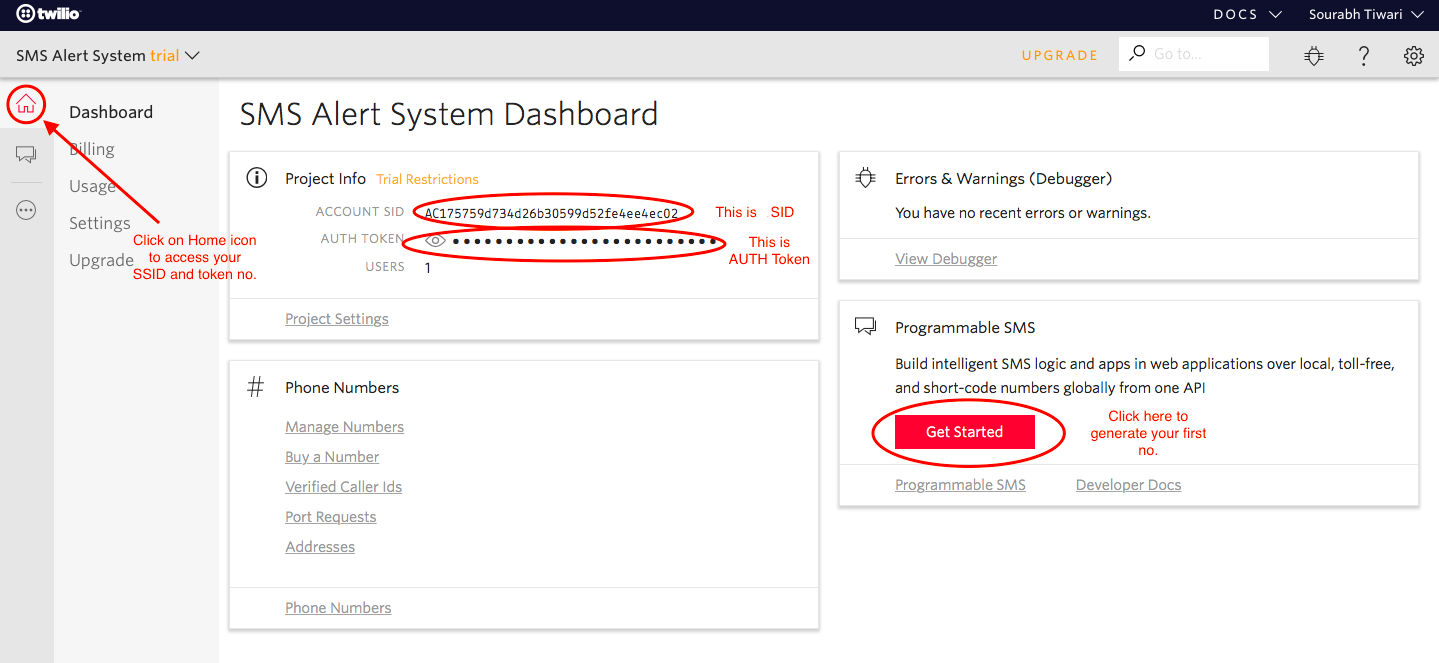The height and width of the screenshot is (663, 1439).
Task: Open the Verified Caller Ids link
Action: [x=343, y=487]
